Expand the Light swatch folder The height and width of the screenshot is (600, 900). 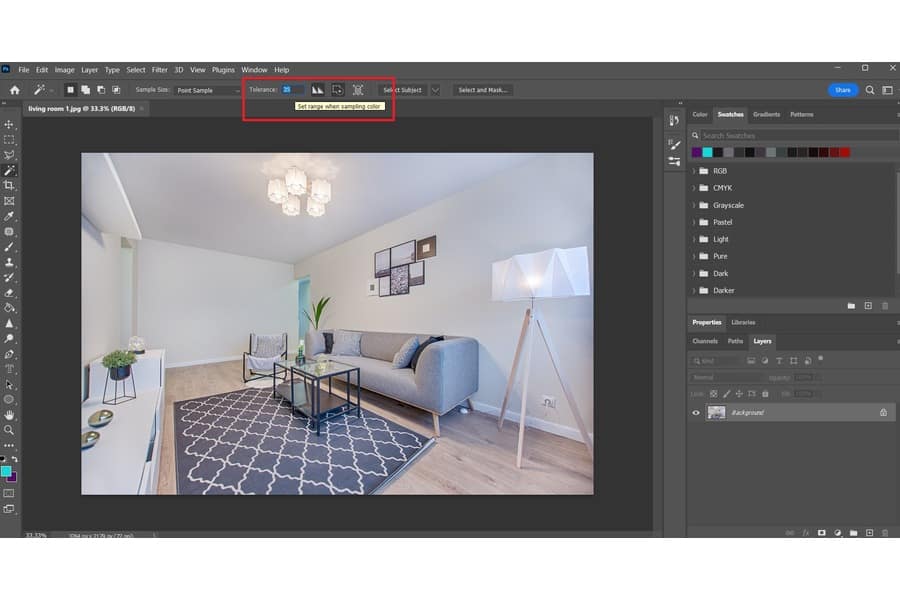pos(693,239)
